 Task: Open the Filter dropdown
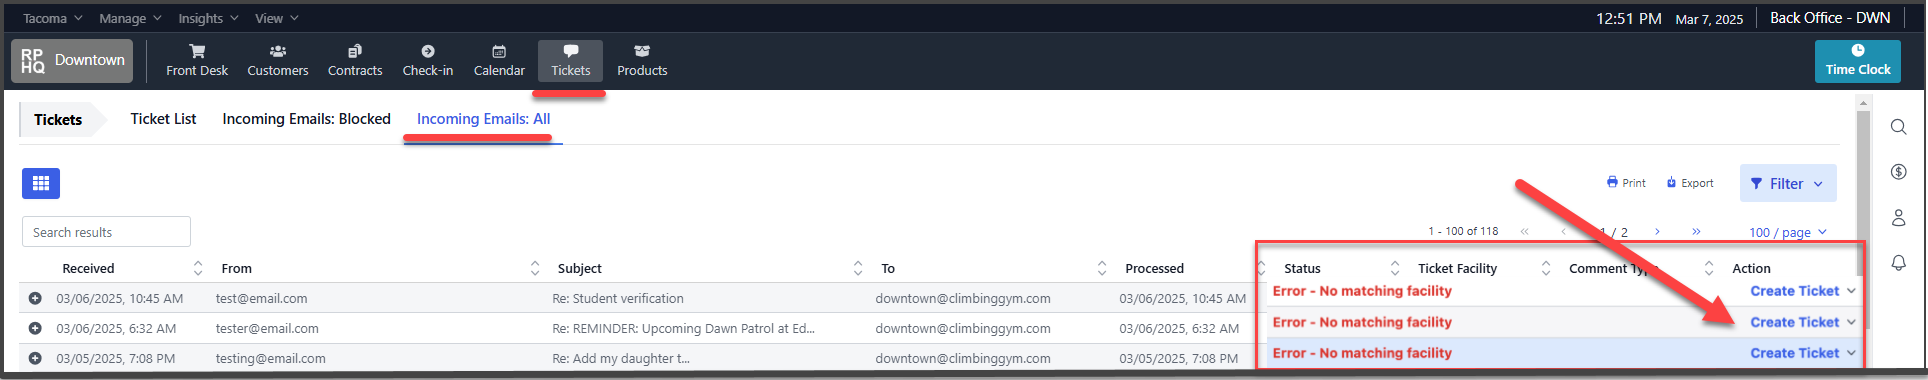pyautogui.click(x=1787, y=184)
